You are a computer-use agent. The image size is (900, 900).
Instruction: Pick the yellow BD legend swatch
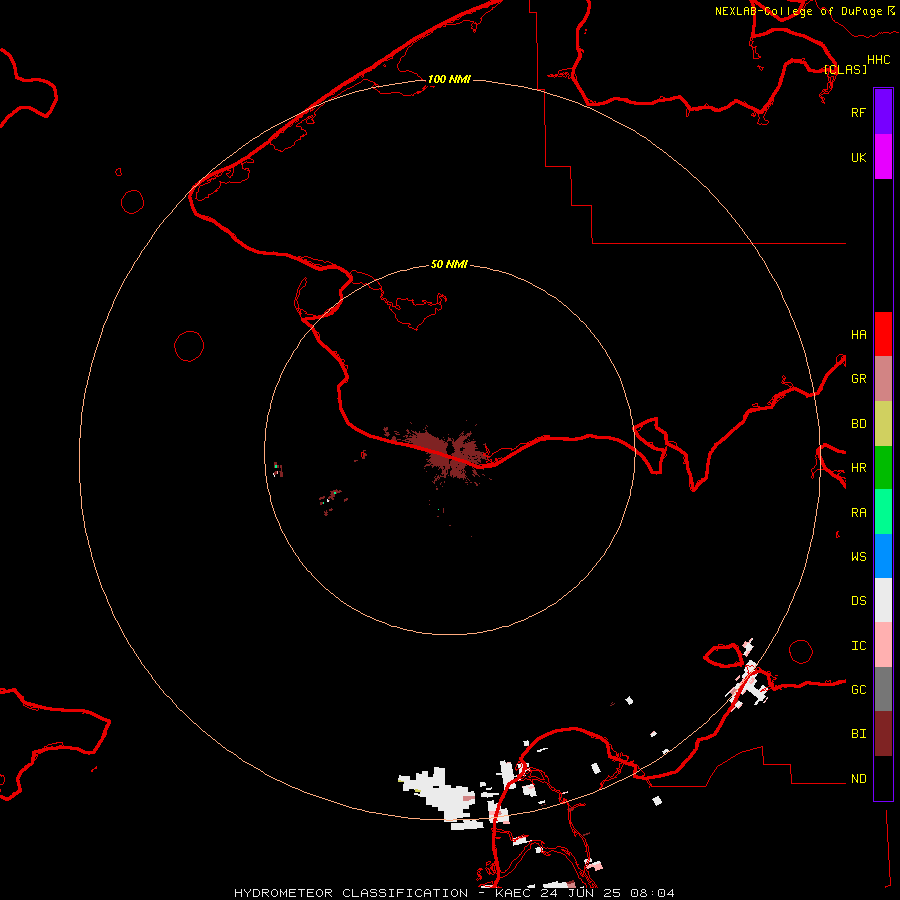[x=883, y=424]
